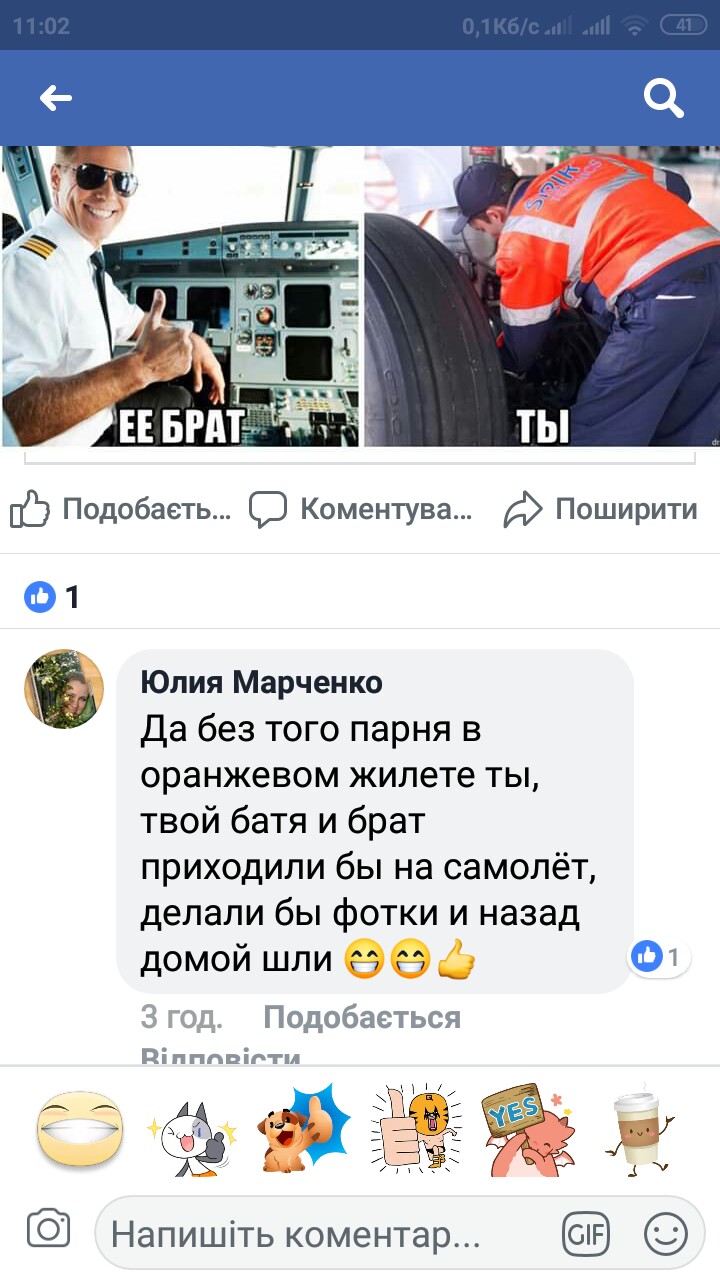
Task: Pick the YES dragon sticker
Action: [526, 1130]
